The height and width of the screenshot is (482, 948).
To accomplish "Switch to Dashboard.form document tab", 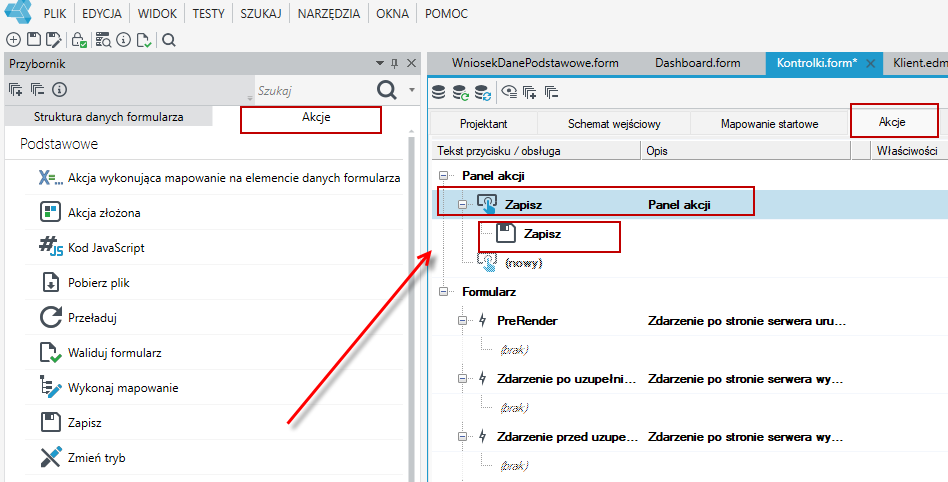I will click(698, 63).
